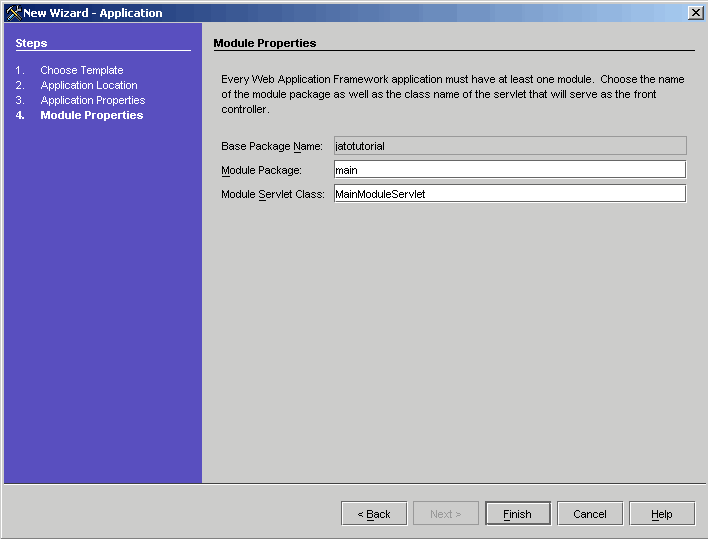The height and width of the screenshot is (539, 708).
Task: Click the 'Module Servlet Class:' label
Action: 273,194
